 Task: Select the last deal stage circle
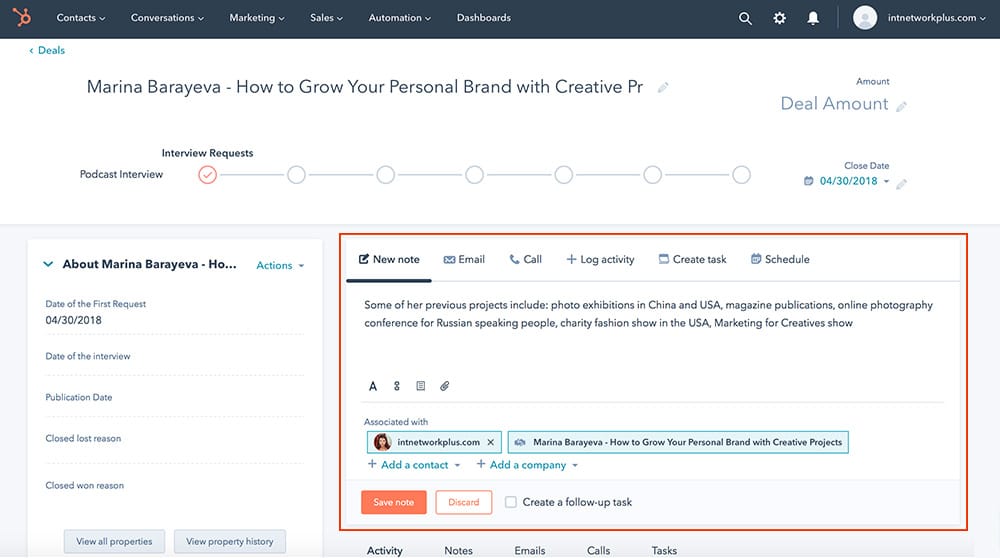741,174
